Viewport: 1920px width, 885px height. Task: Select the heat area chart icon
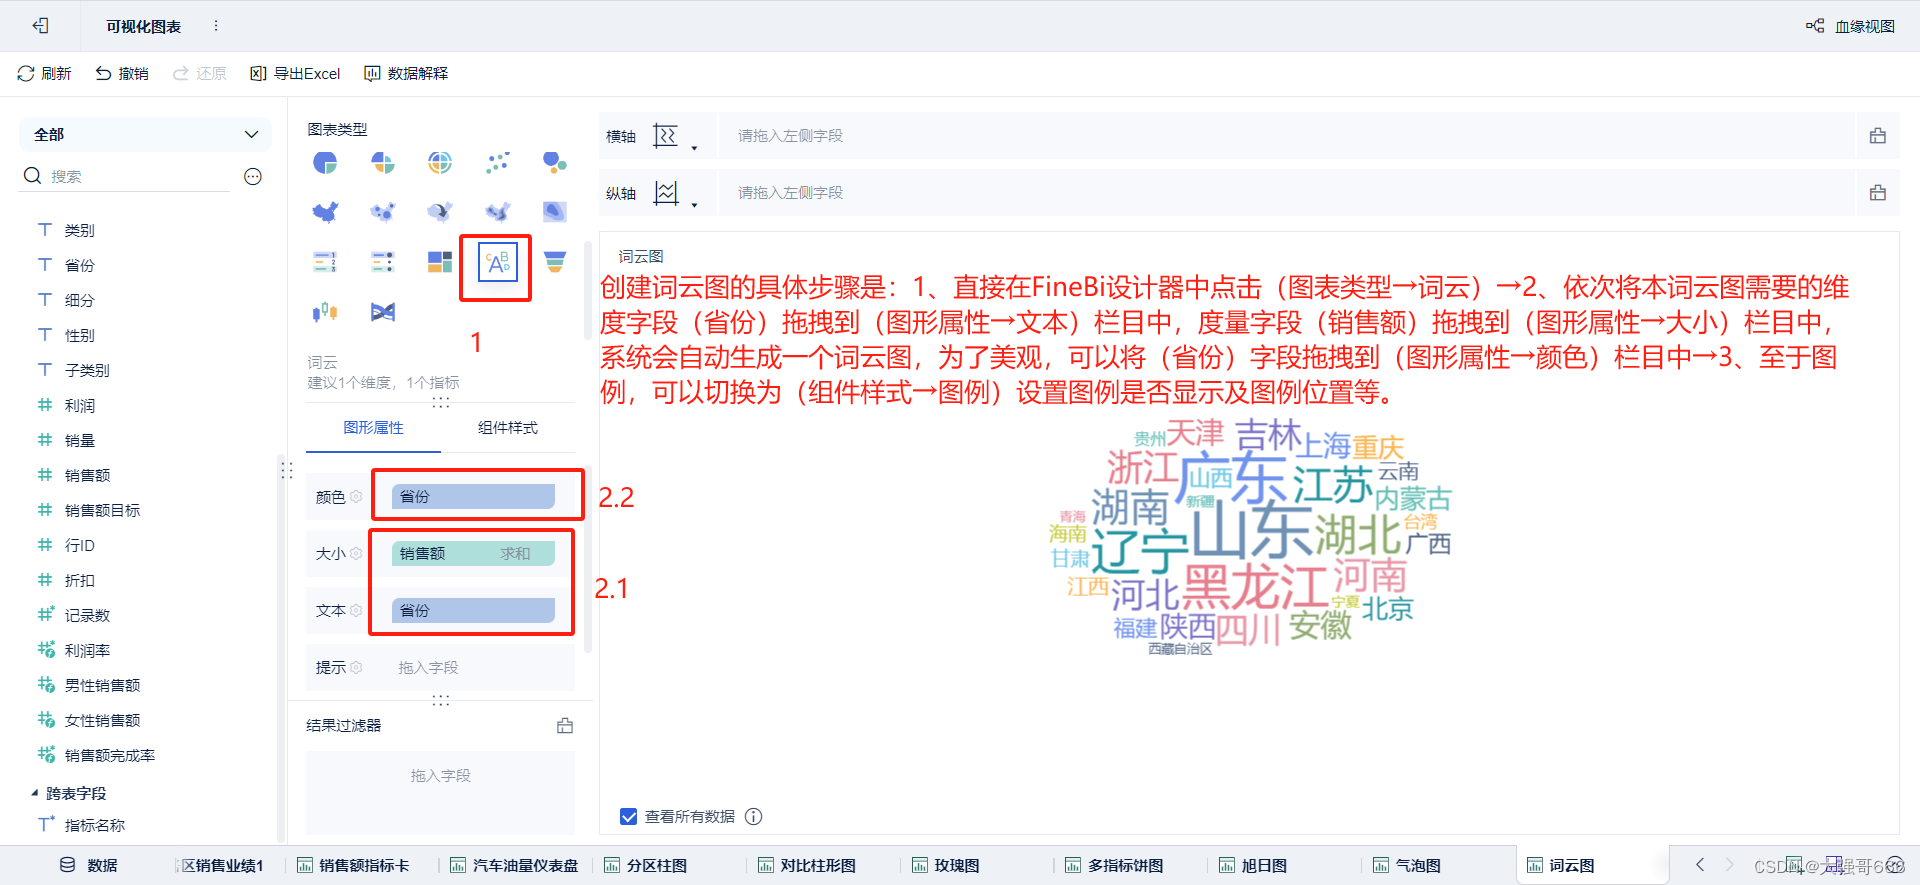click(555, 212)
